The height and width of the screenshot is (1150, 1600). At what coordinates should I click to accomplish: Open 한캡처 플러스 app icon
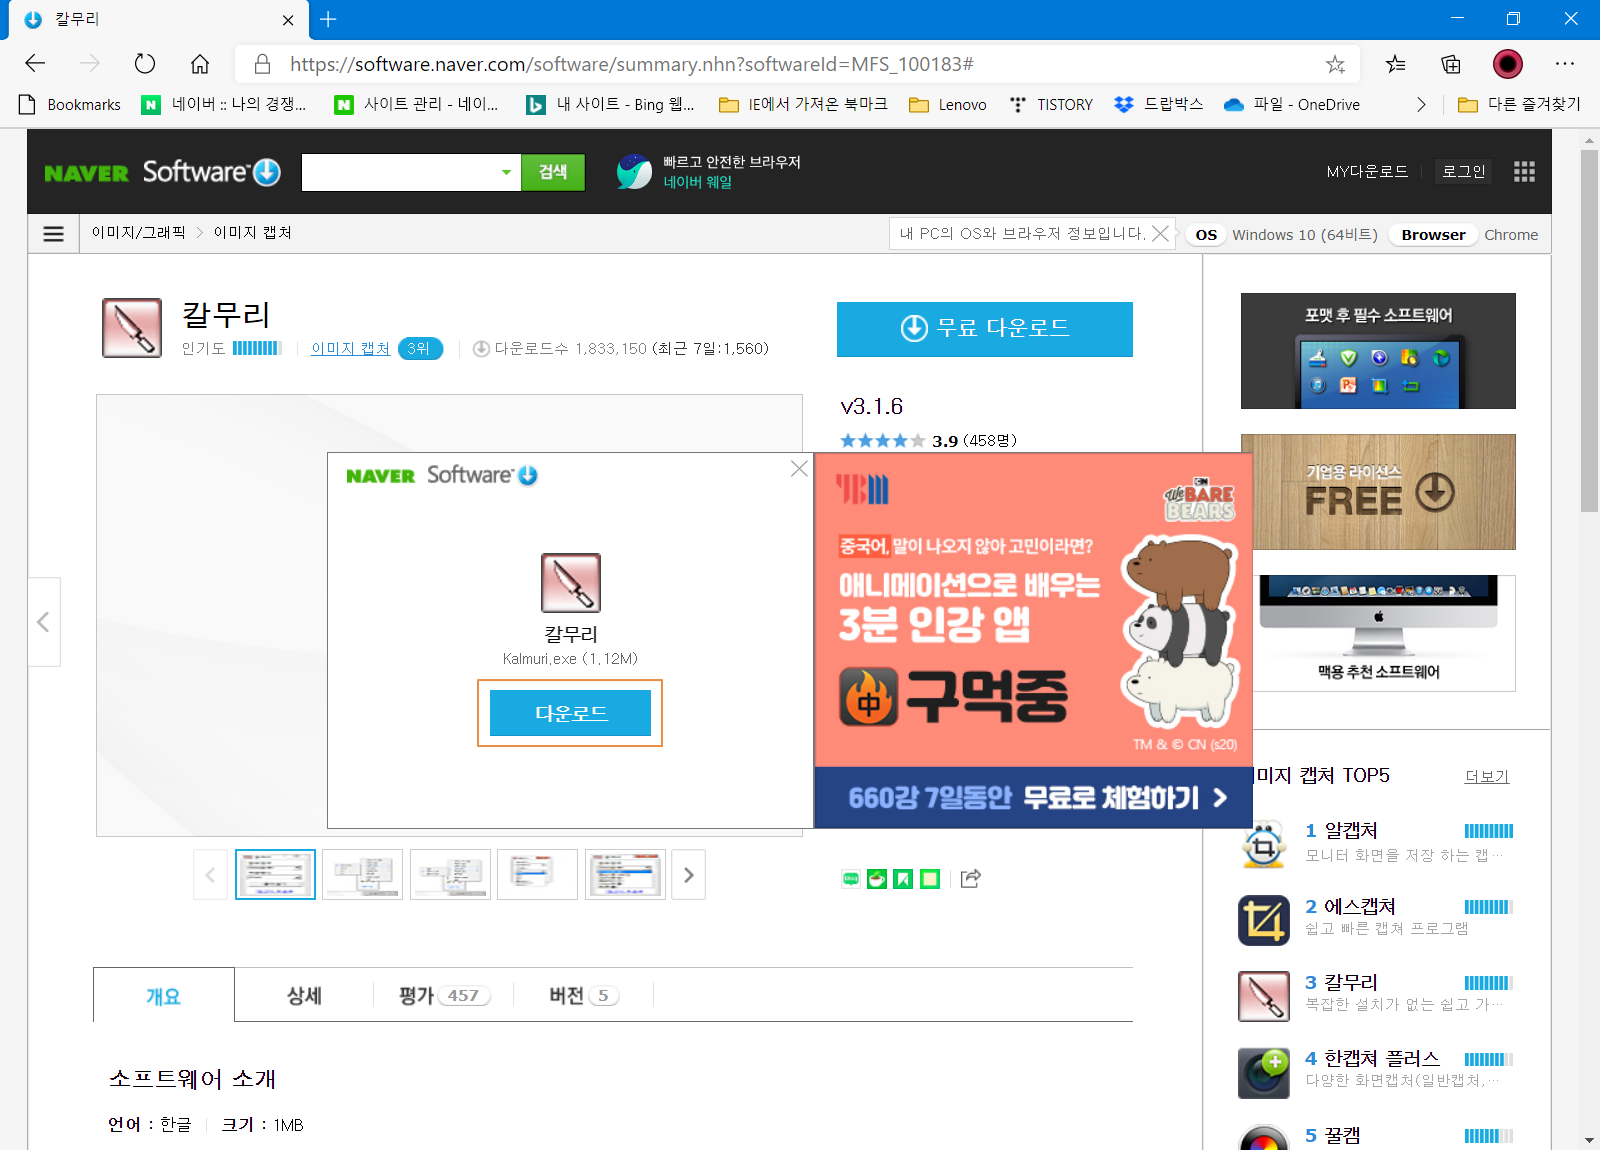pyautogui.click(x=1264, y=1073)
